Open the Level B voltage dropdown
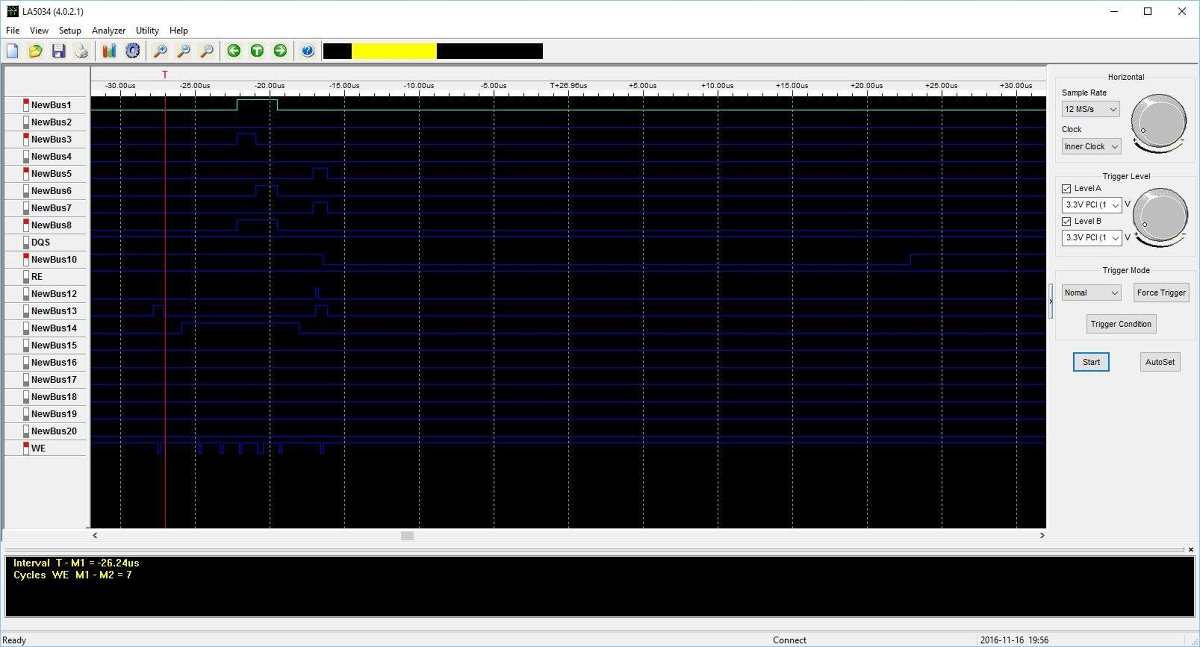 (x=1092, y=237)
